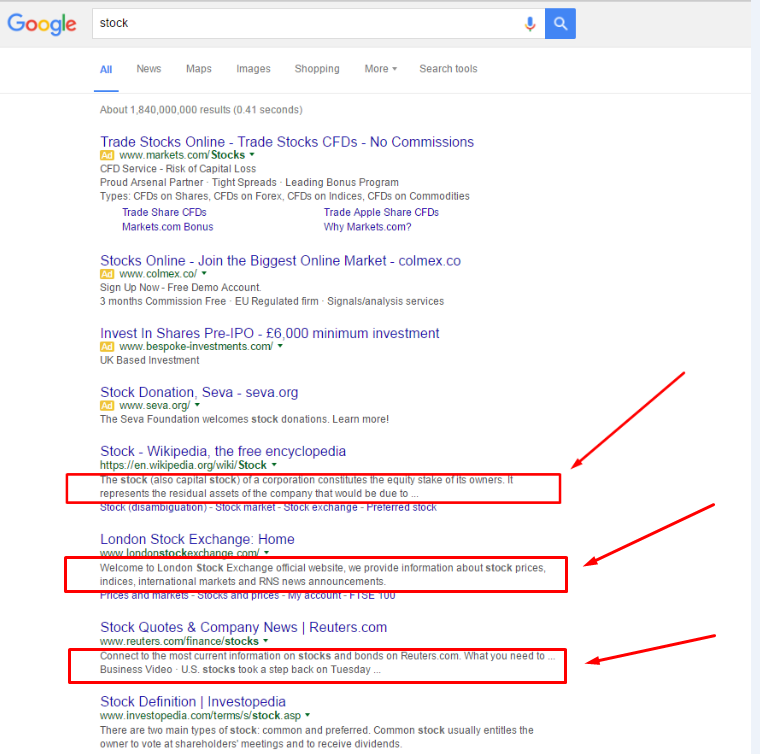This screenshot has height=754, width=760.
Task: Expand arrow next to investopedia.com URL
Action: pos(307,715)
